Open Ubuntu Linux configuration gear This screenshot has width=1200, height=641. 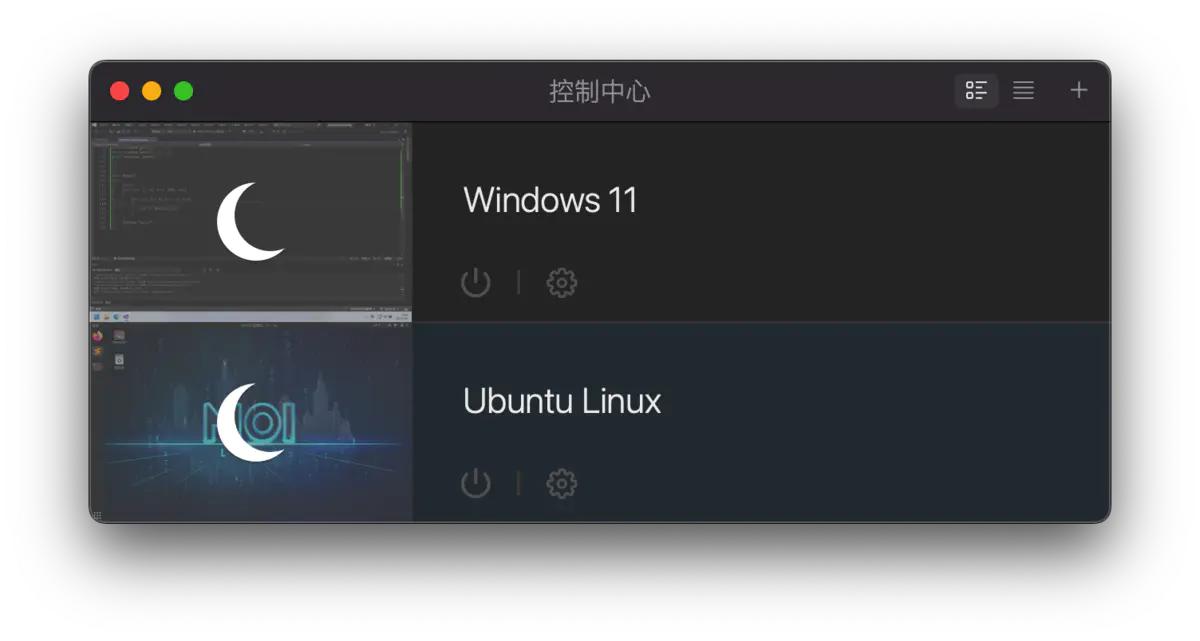pyautogui.click(x=562, y=484)
